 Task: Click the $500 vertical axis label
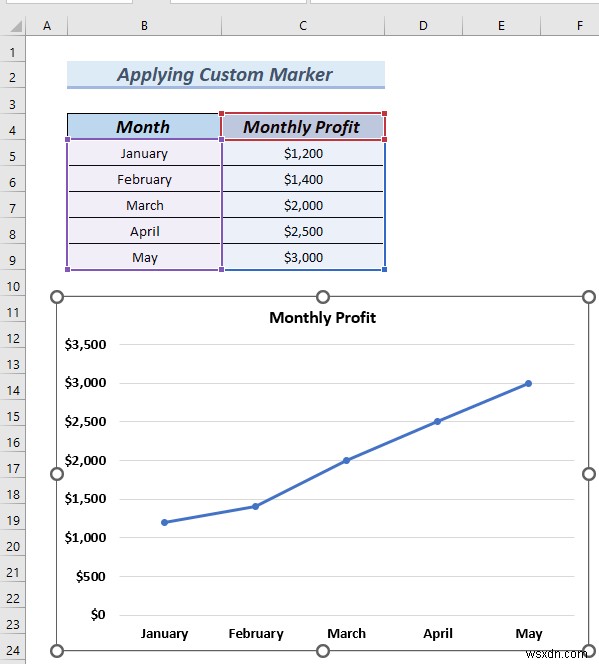(91, 576)
